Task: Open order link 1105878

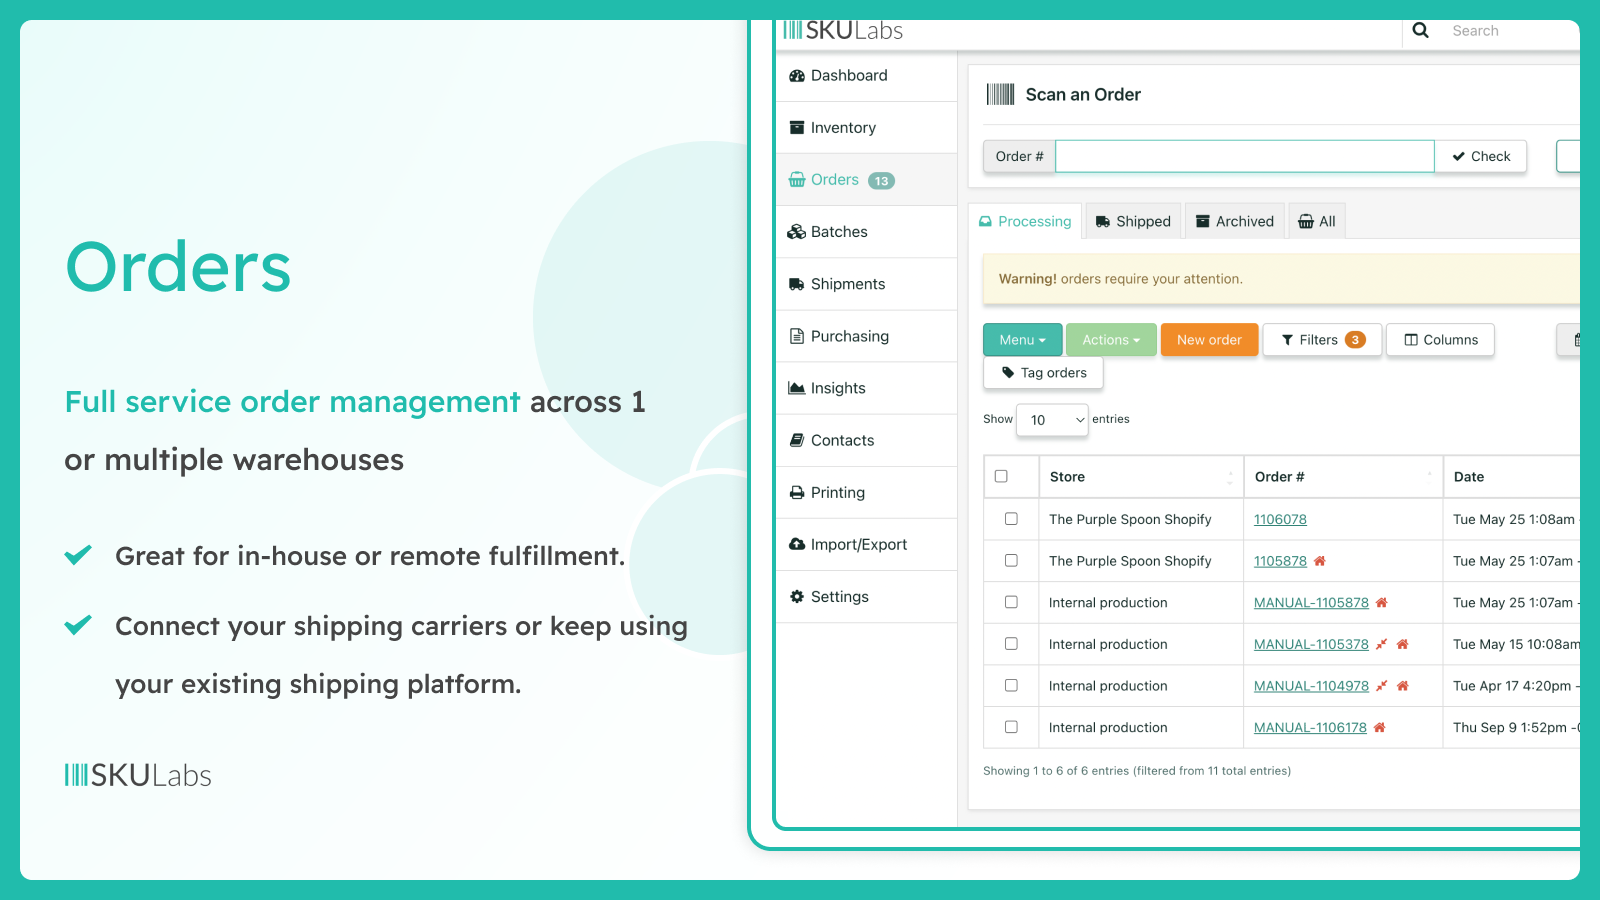Action: coord(1280,561)
